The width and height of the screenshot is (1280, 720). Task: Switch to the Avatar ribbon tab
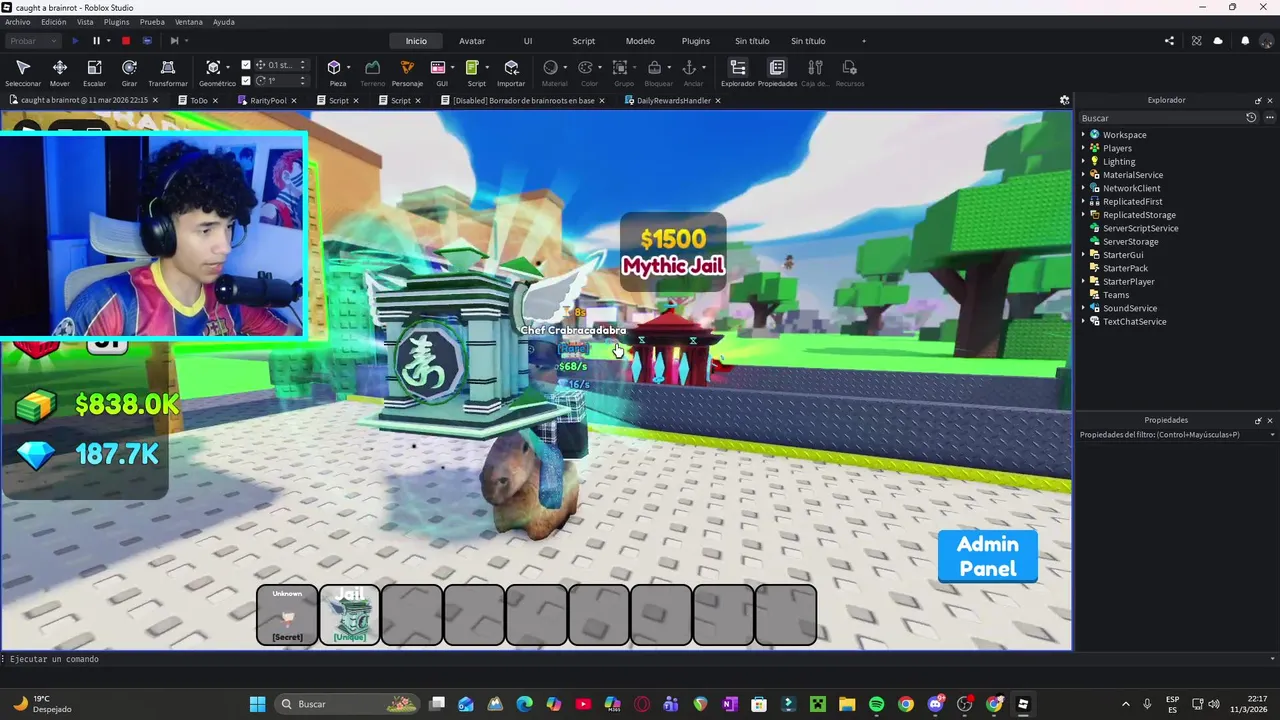(472, 41)
